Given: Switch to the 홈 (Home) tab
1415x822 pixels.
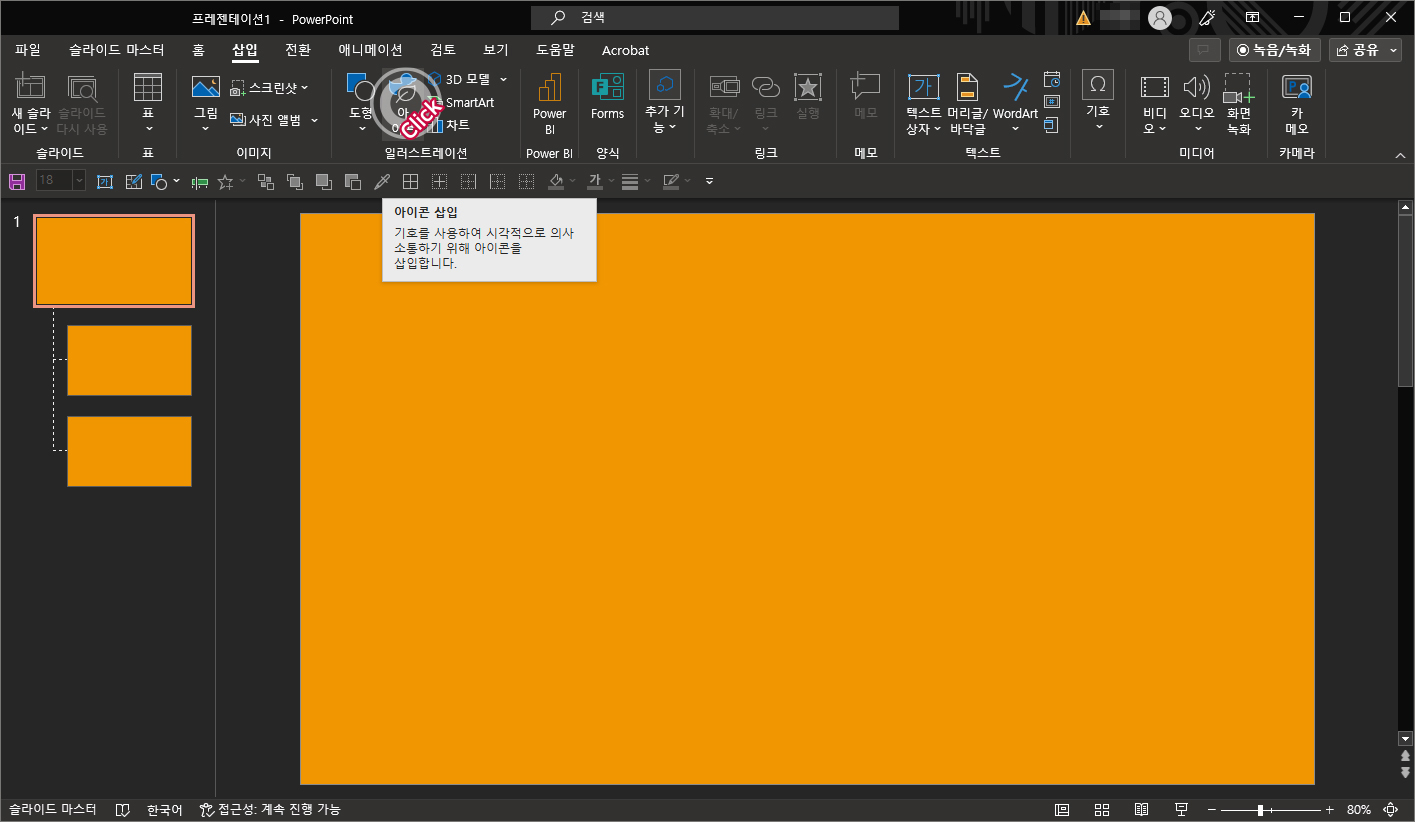Looking at the screenshot, I should [198, 50].
